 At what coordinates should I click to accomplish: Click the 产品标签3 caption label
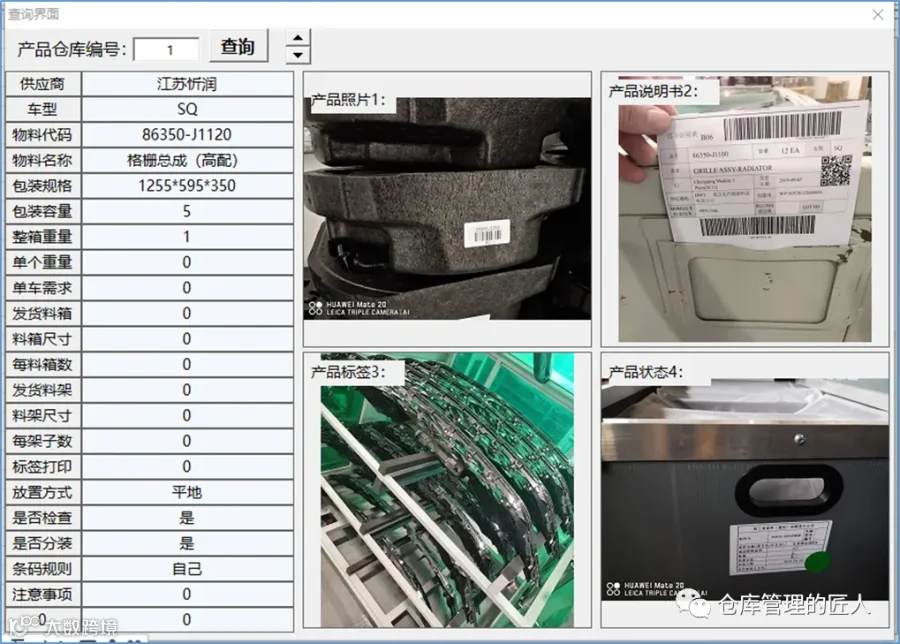tap(348, 373)
